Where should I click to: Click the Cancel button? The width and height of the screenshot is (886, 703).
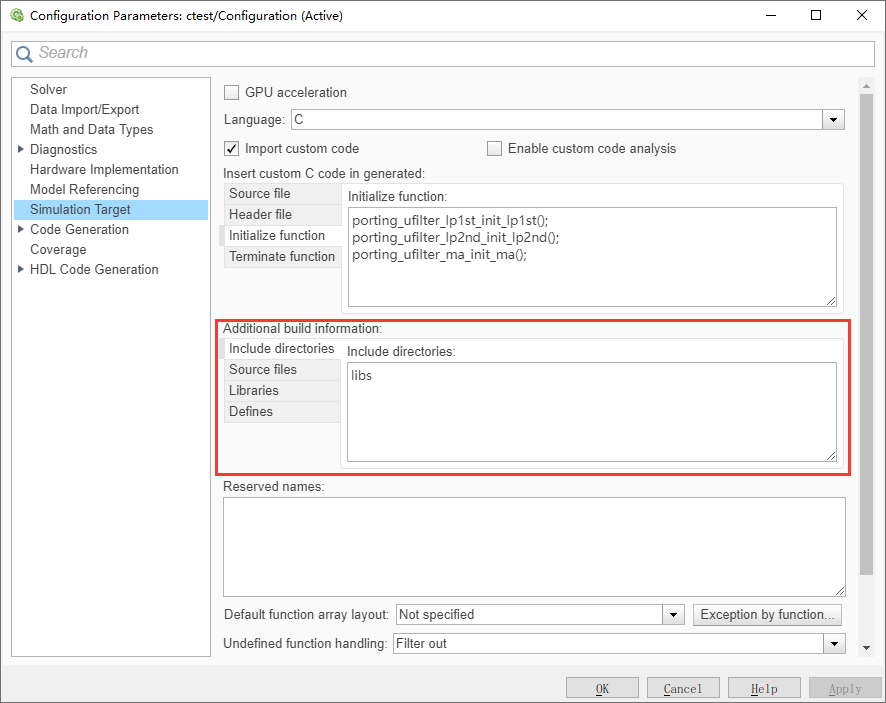click(683, 688)
